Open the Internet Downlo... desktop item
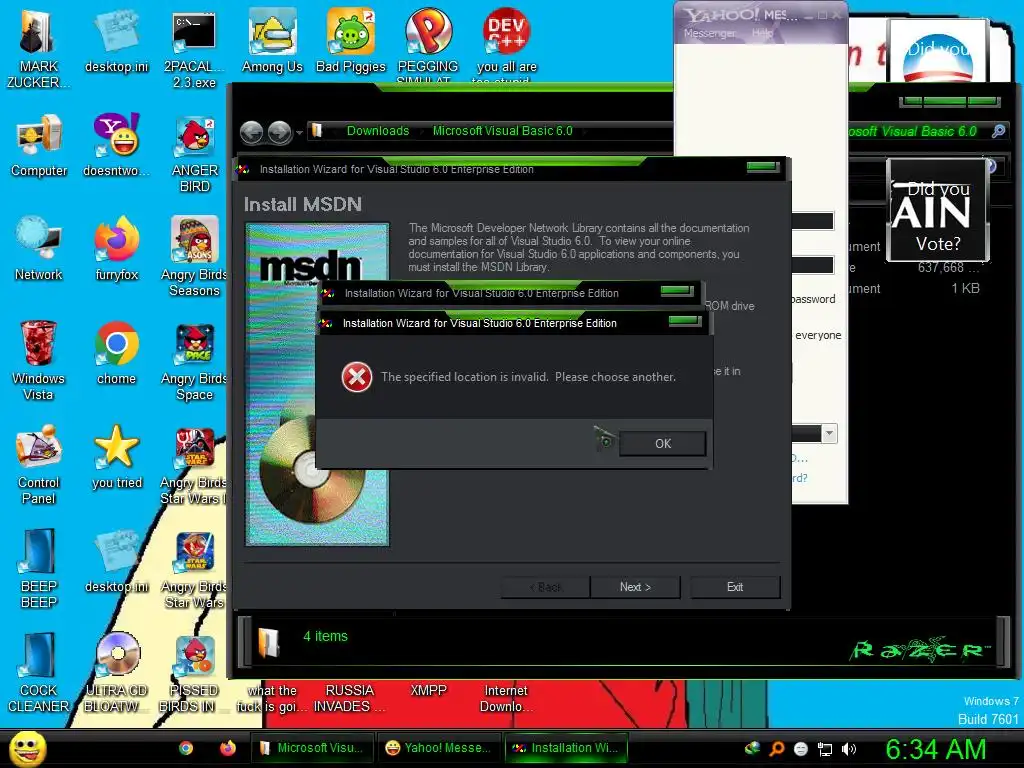This screenshot has height=768, width=1024. point(505,698)
